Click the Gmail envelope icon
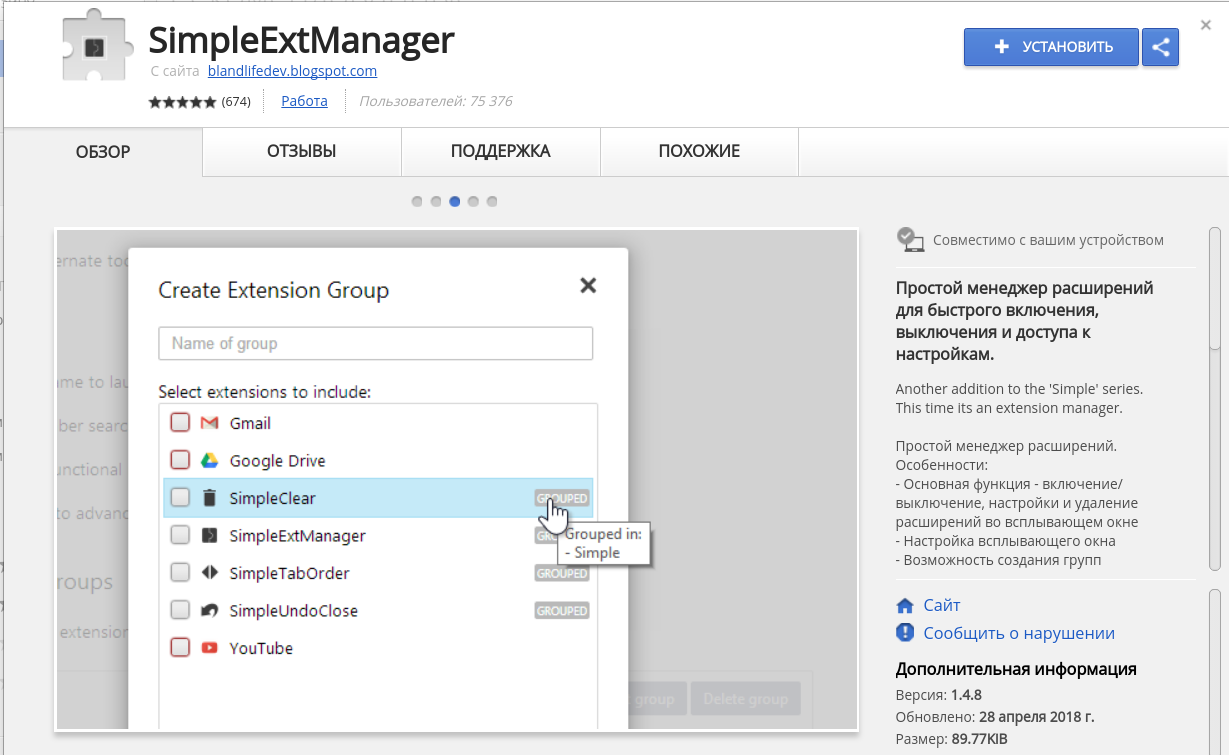This screenshot has width=1229, height=755. (x=209, y=423)
